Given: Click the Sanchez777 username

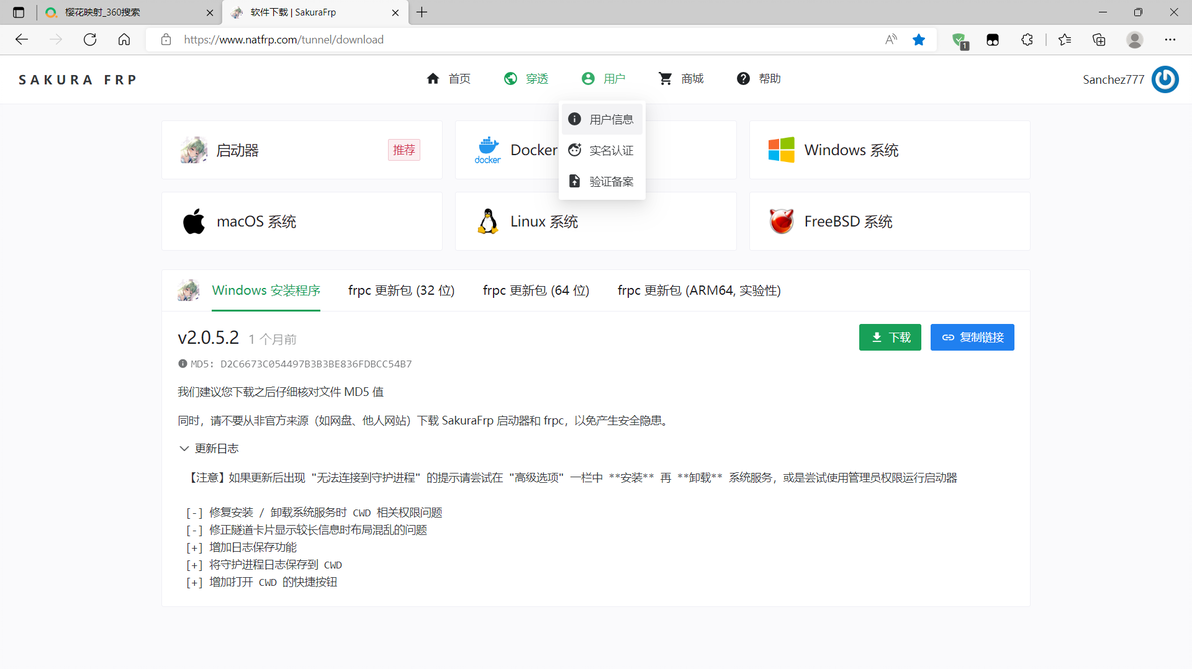Looking at the screenshot, I should point(1113,80).
